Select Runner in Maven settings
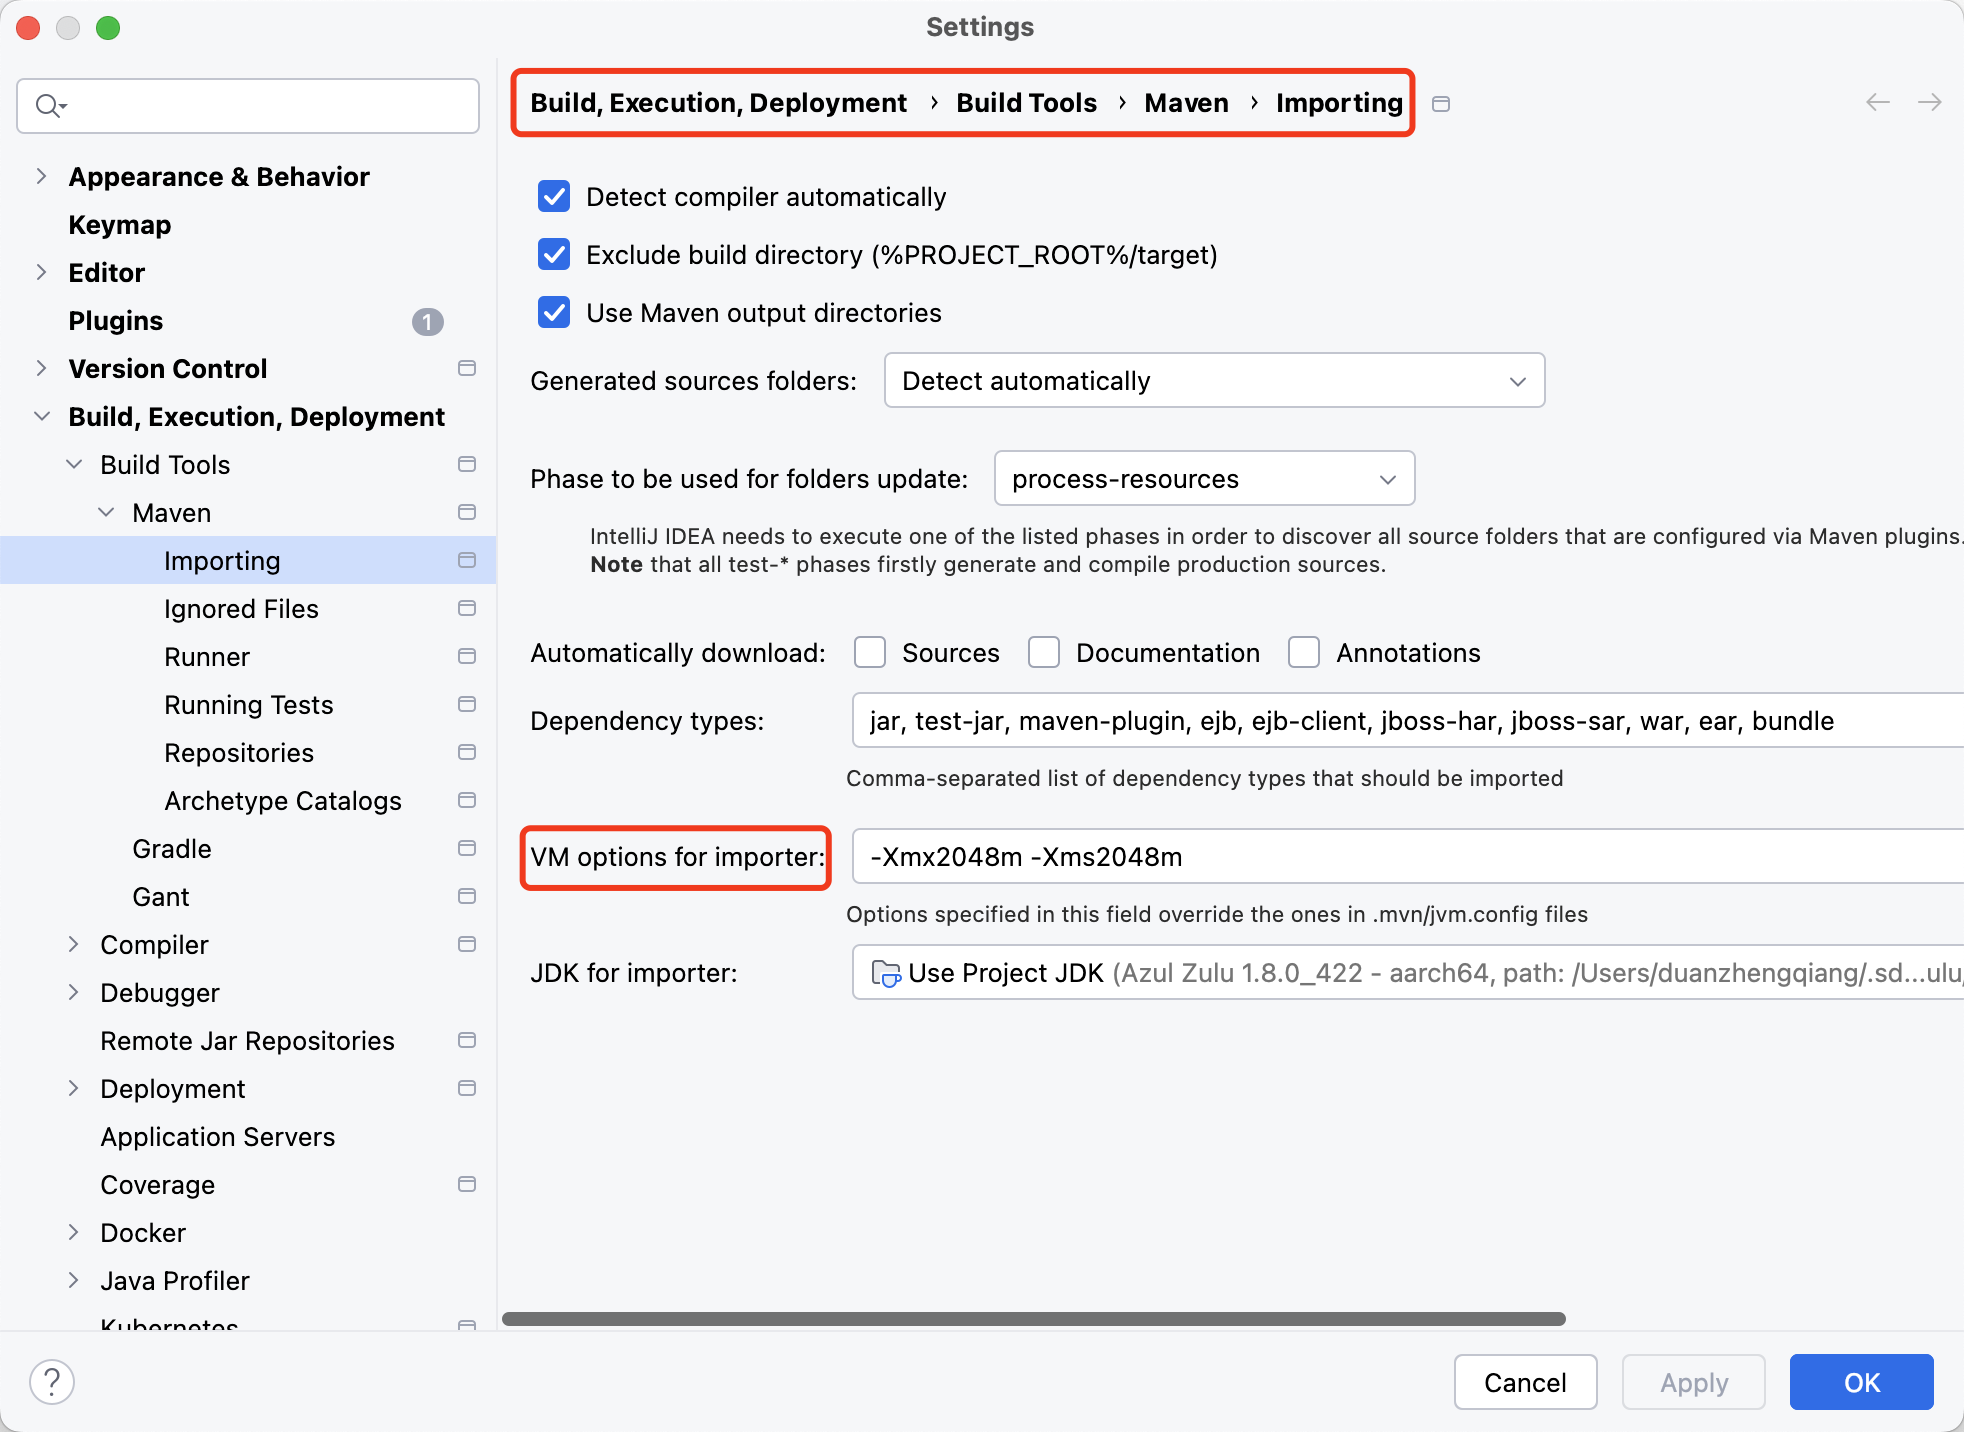 [x=207, y=657]
